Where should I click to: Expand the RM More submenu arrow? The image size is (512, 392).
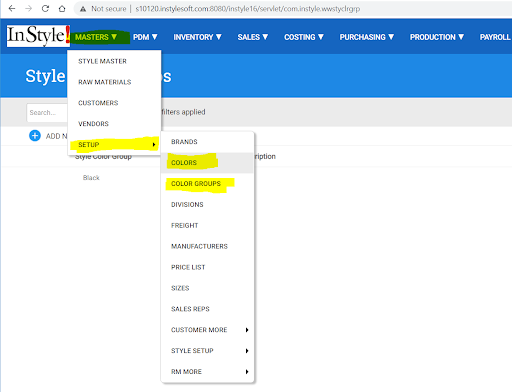pyautogui.click(x=247, y=372)
